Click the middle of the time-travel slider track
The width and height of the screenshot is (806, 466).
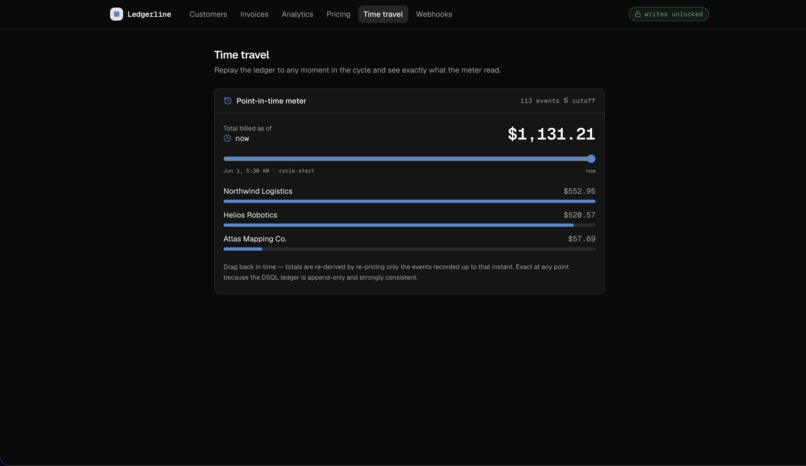coord(409,159)
